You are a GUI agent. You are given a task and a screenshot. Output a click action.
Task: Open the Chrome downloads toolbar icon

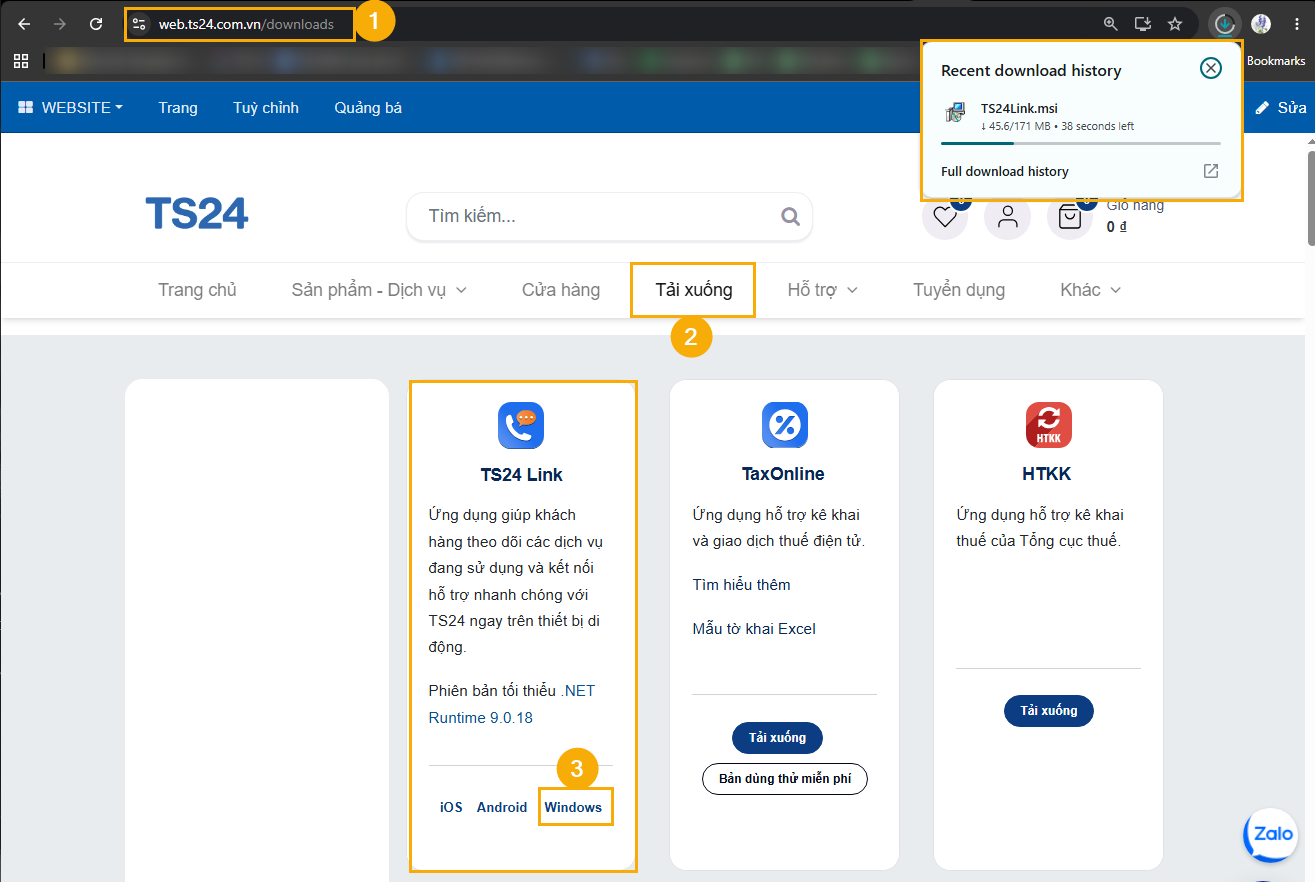click(x=1224, y=24)
